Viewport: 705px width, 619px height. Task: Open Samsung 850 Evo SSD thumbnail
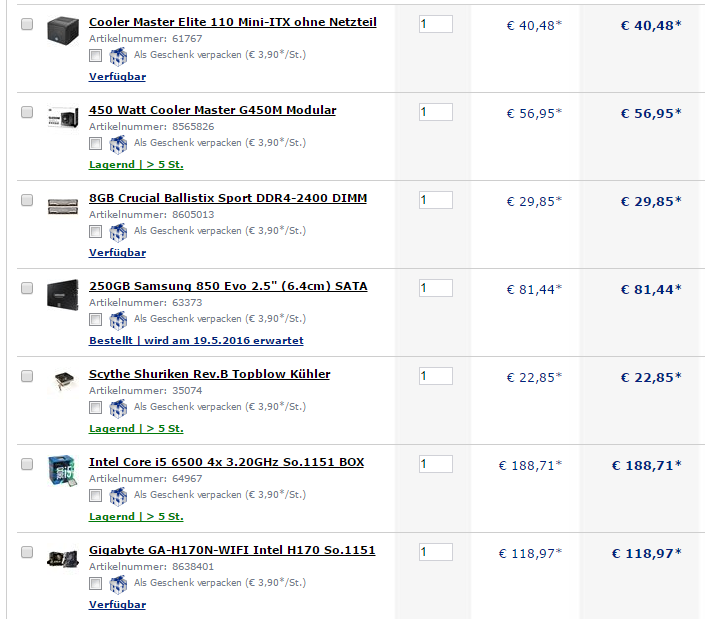(63, 295)
